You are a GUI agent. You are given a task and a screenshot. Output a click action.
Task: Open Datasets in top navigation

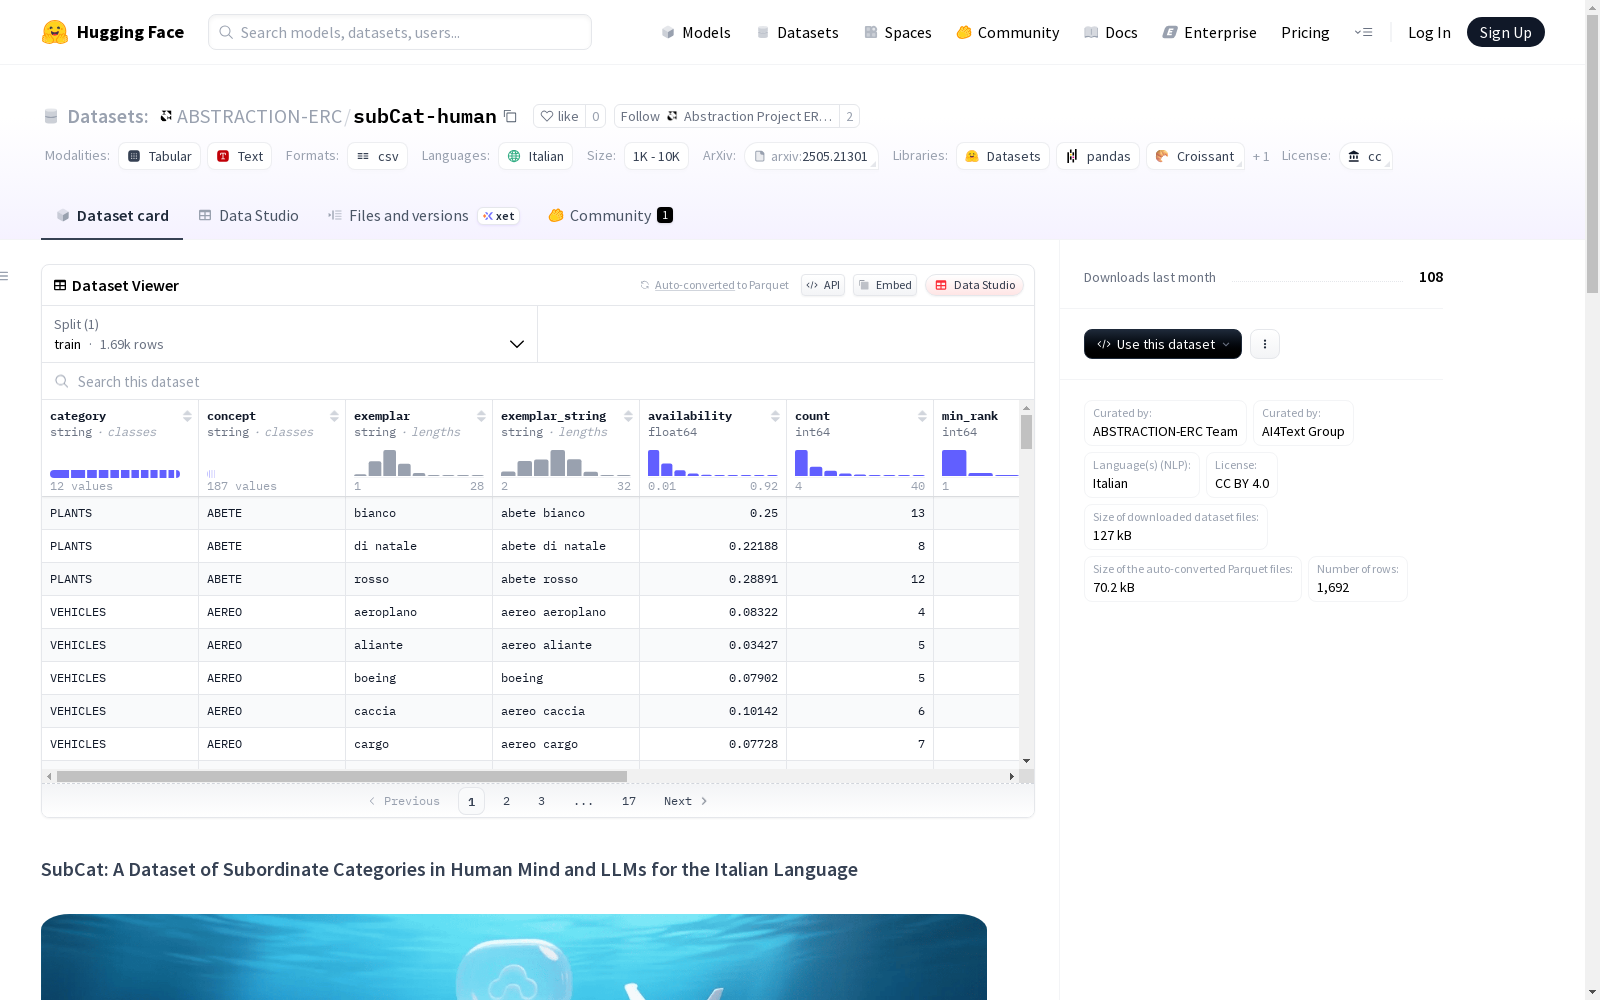(x=797, y=32)
